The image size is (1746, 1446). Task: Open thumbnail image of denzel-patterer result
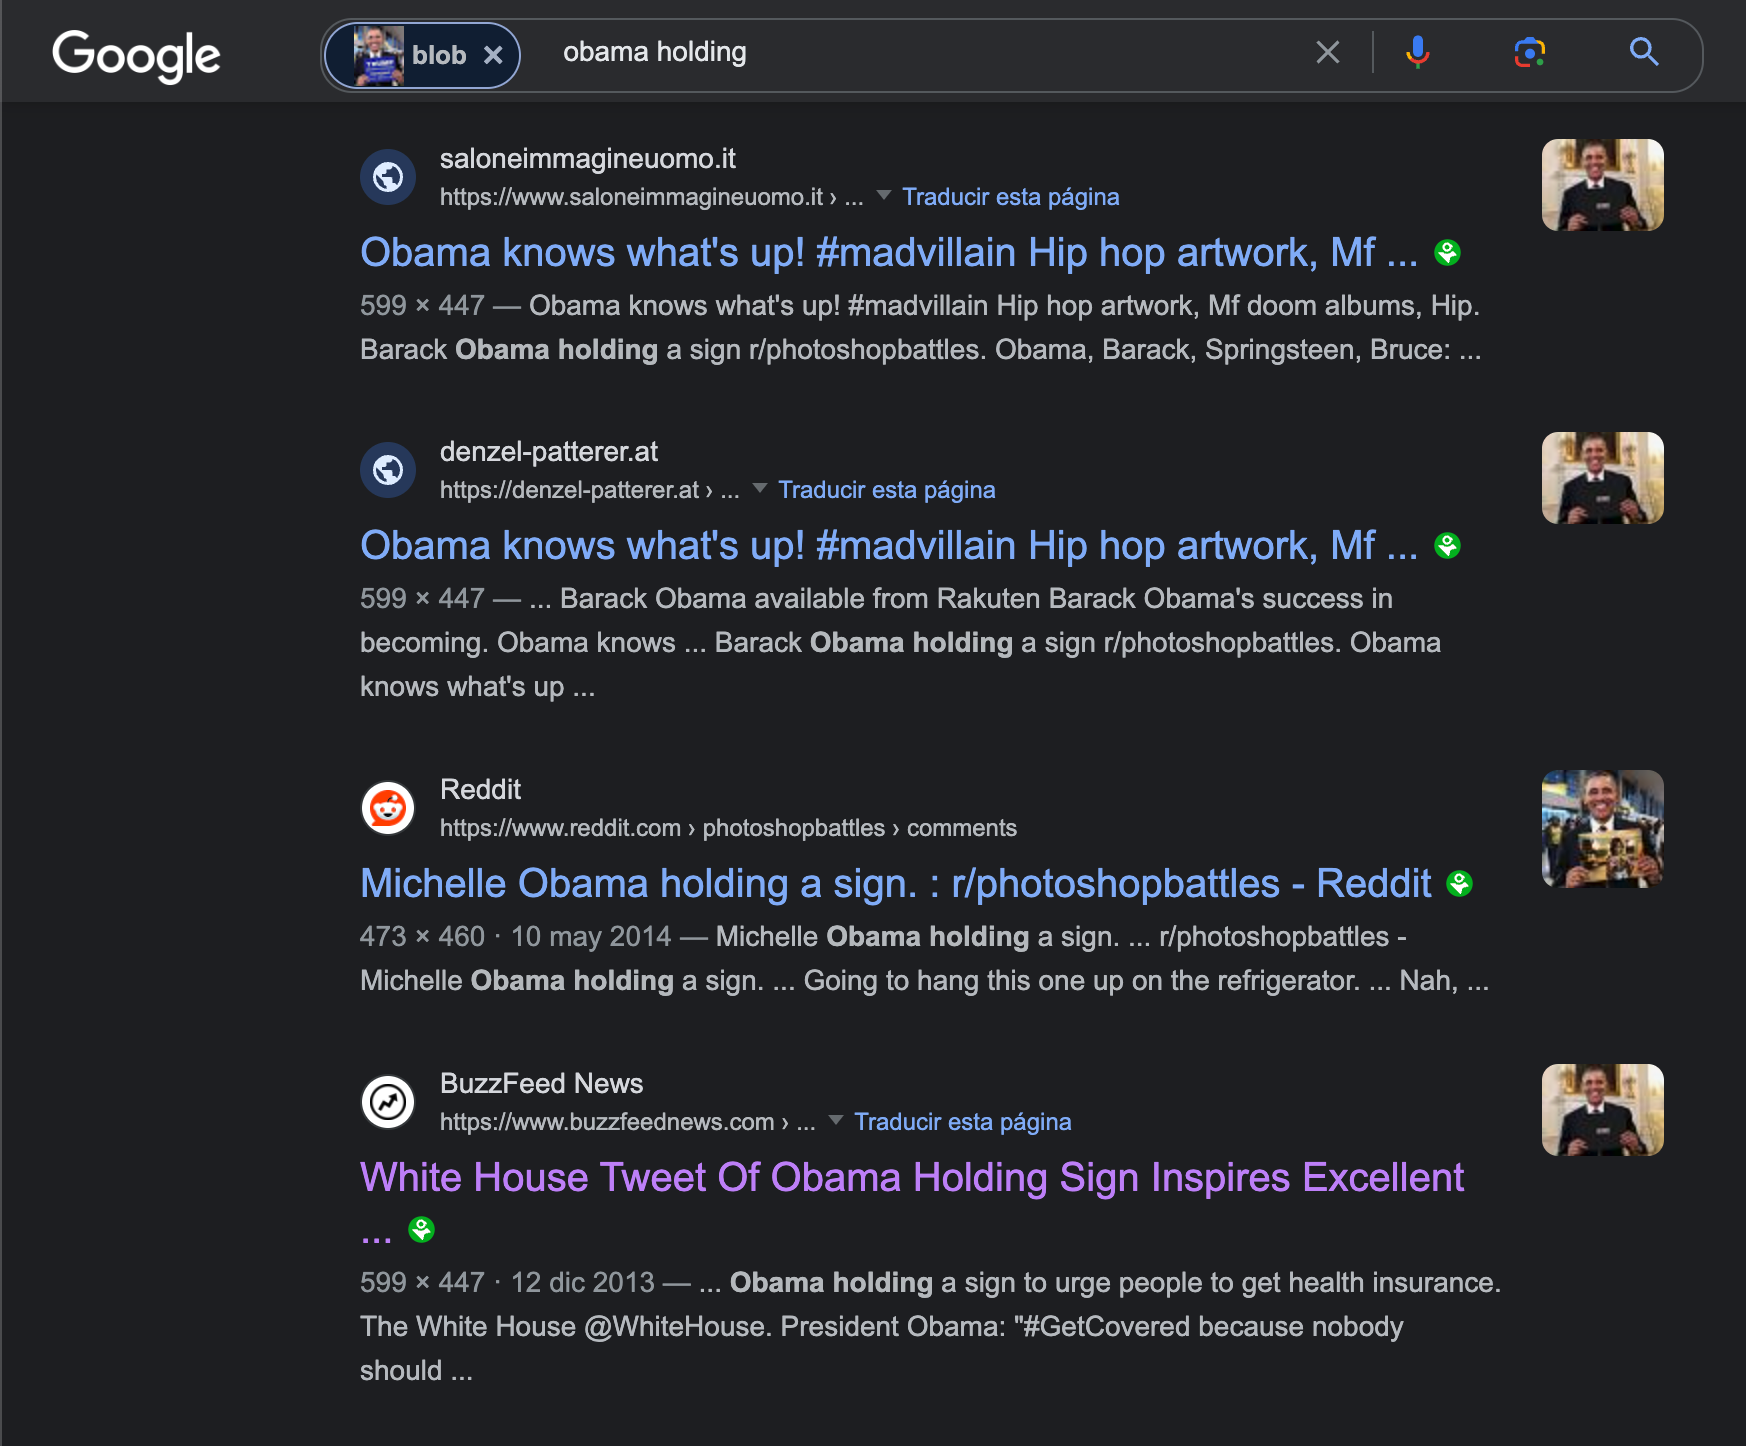click(1602, 478)
